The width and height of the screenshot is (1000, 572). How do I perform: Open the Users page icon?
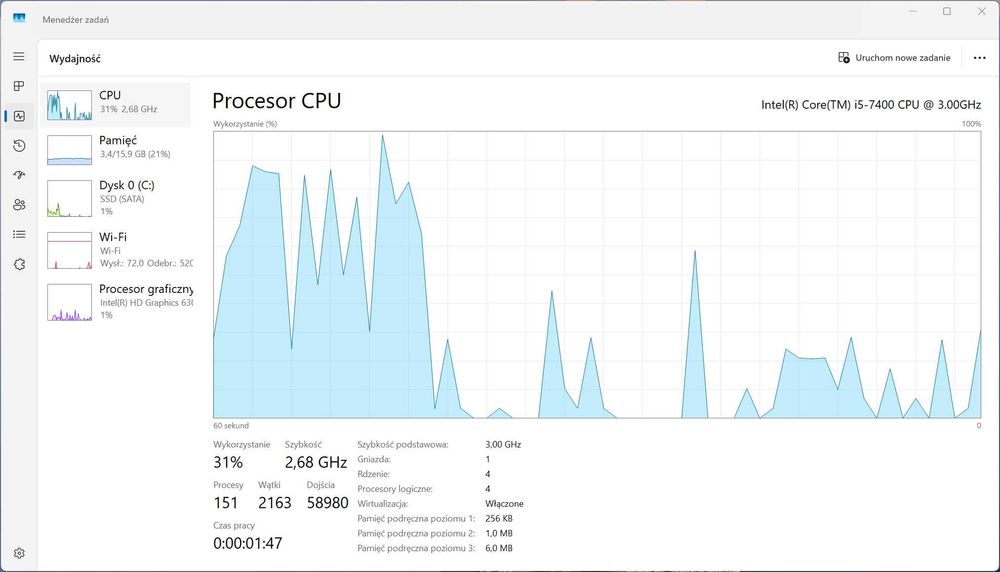tap(19, 205)
